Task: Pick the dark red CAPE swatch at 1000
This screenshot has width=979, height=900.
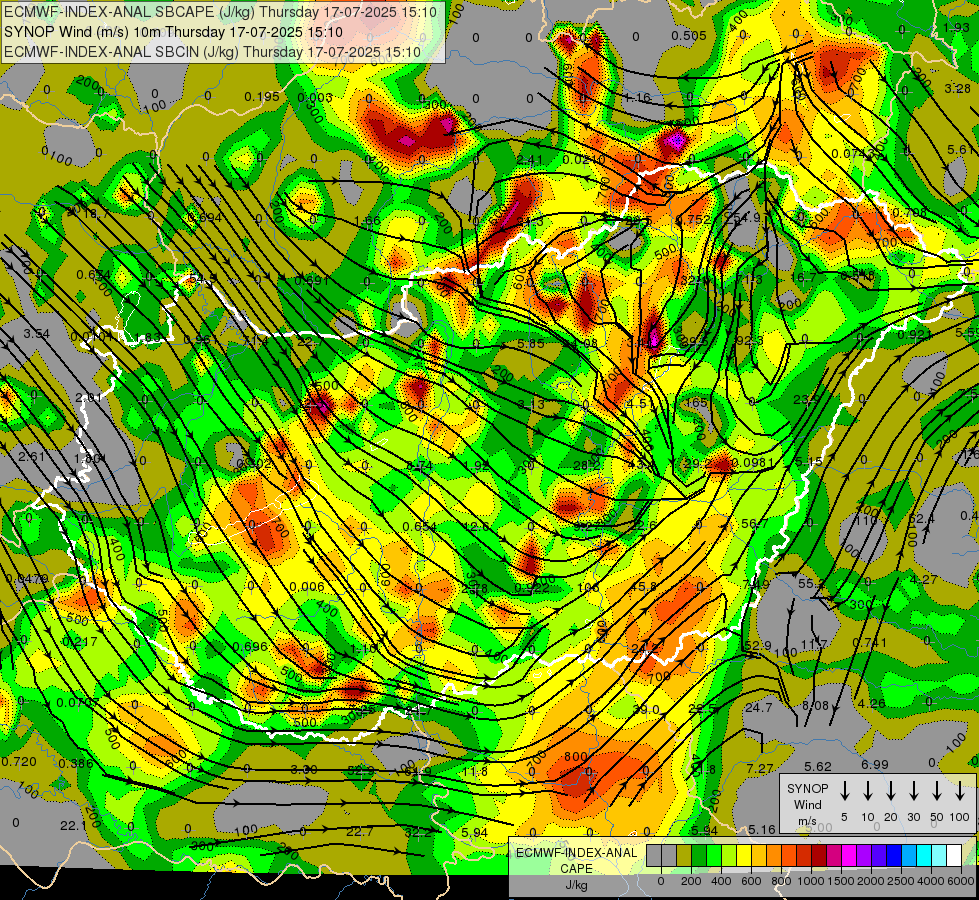Action: [x=819, y=856]
